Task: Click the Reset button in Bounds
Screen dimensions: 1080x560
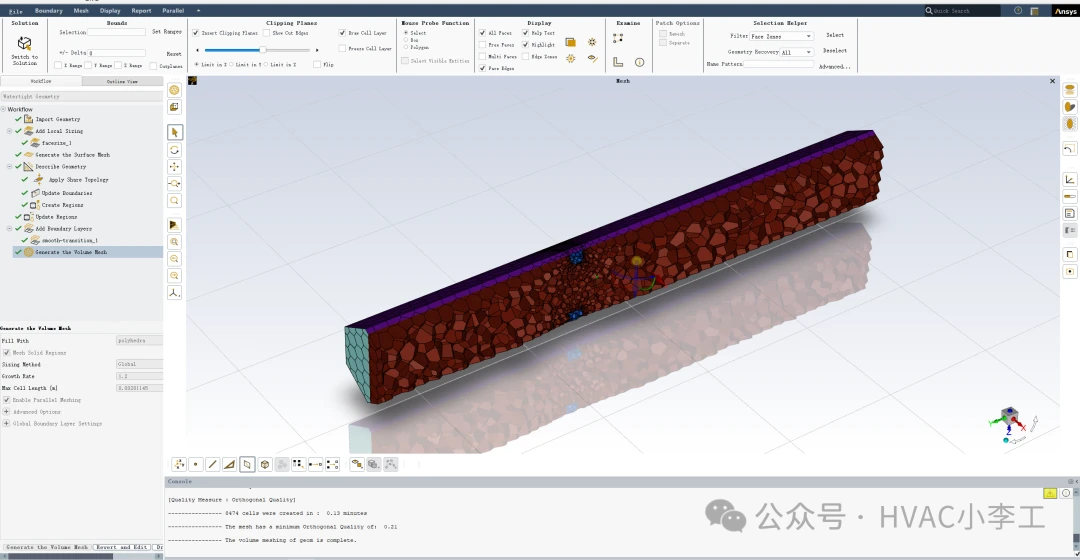Action: [x=174, y=53]
